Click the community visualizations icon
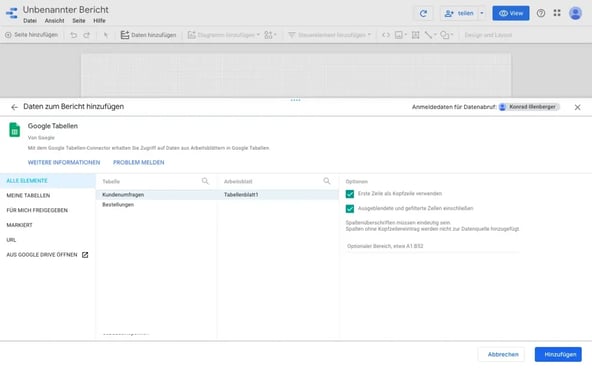 coord(270,35)
